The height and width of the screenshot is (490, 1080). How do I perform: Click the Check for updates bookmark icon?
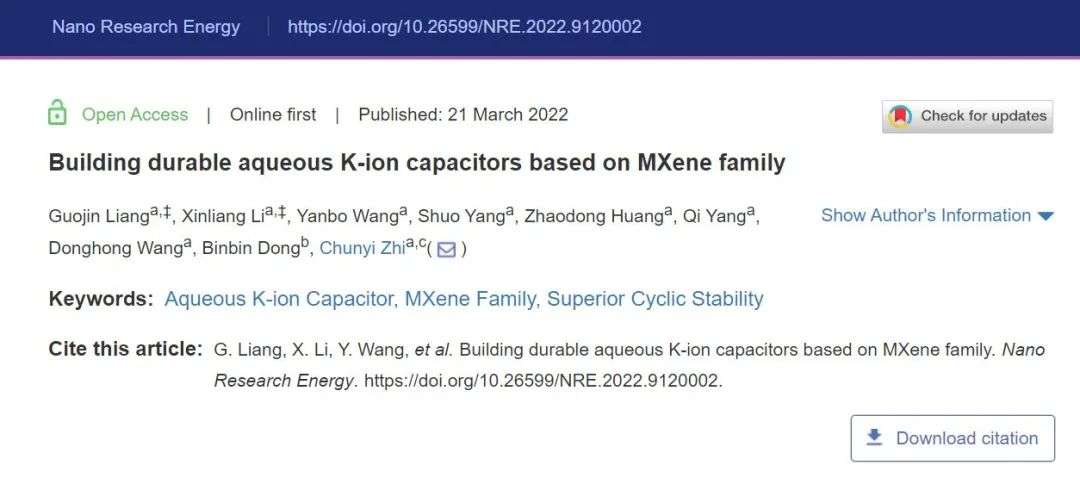tap(900, 116)
